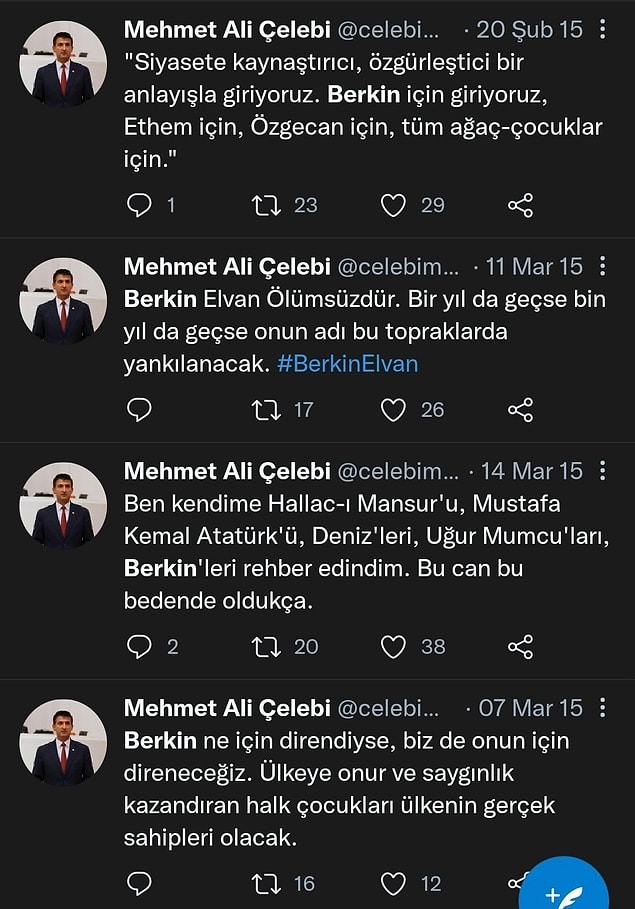Like the tweet with 38 likes
This screenshot has height=909, width=635.
tap(393, 647)
